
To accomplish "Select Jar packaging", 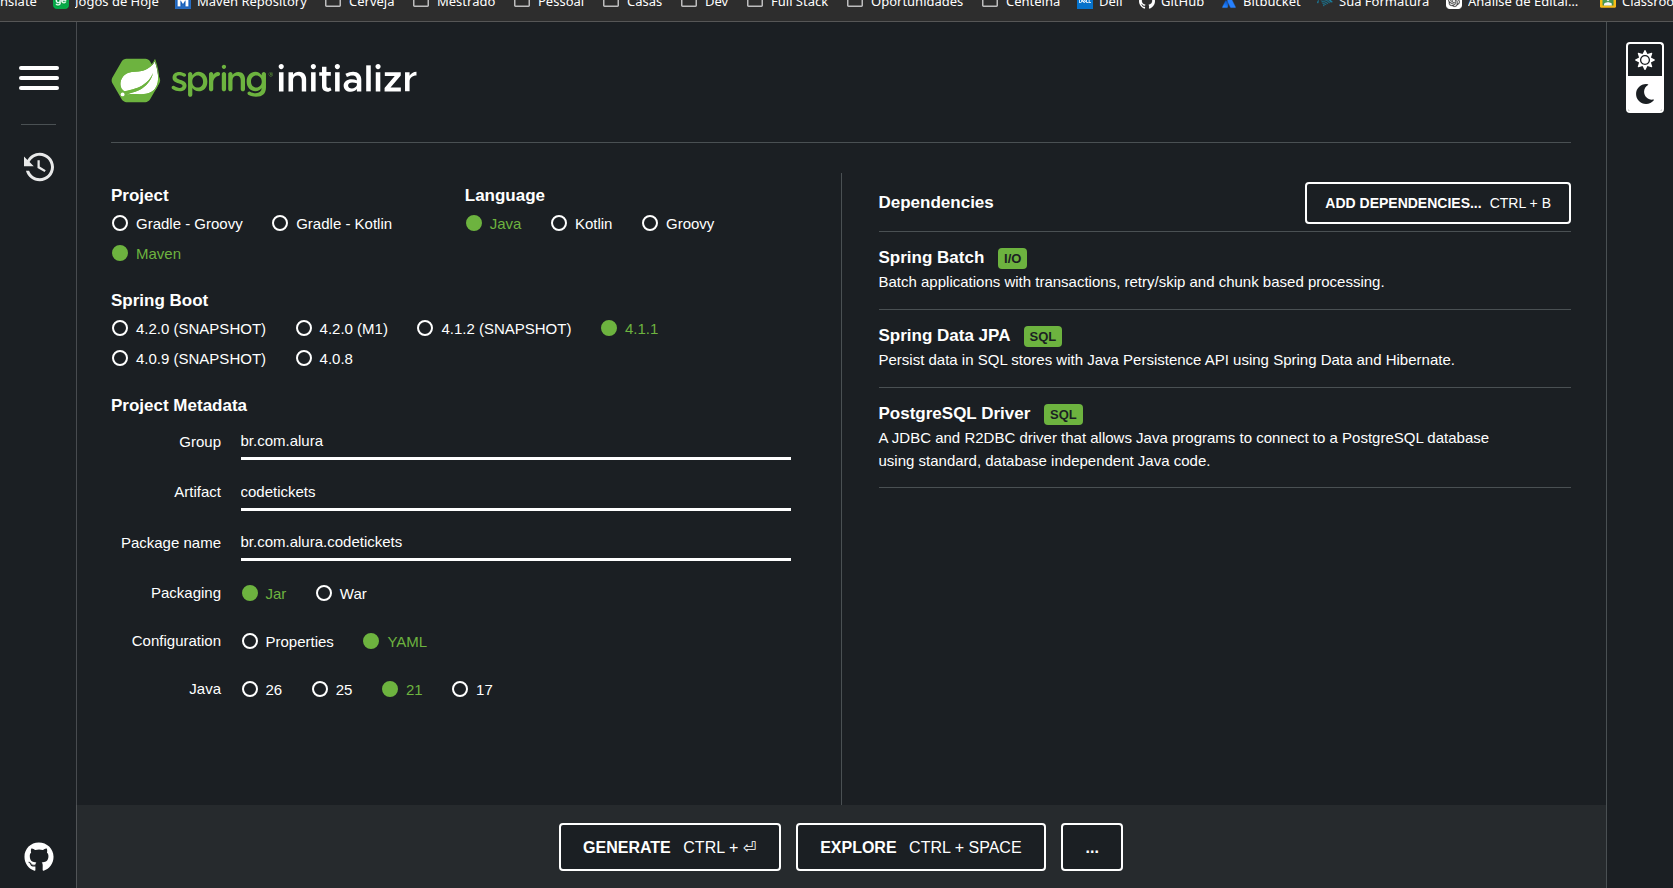I will click(264, 594).
